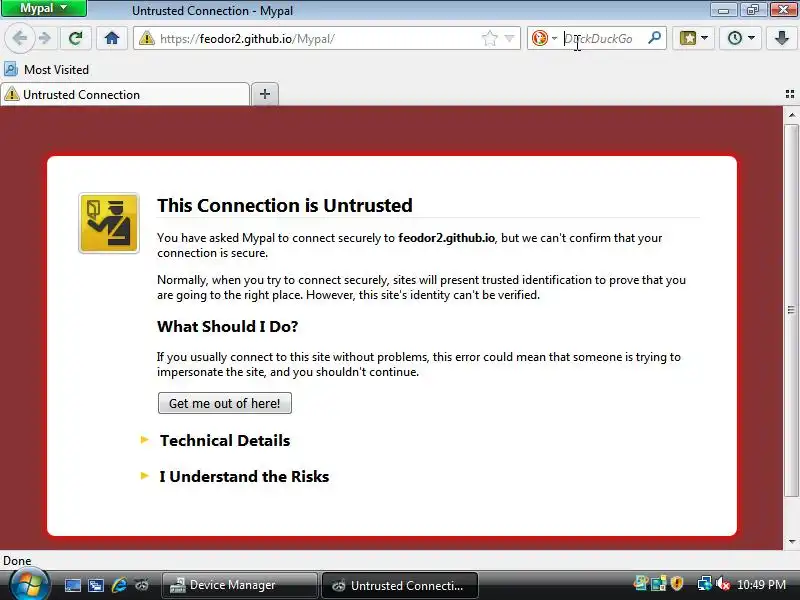Close the Mypal window
800x600 pixels.
pos(783,9)
